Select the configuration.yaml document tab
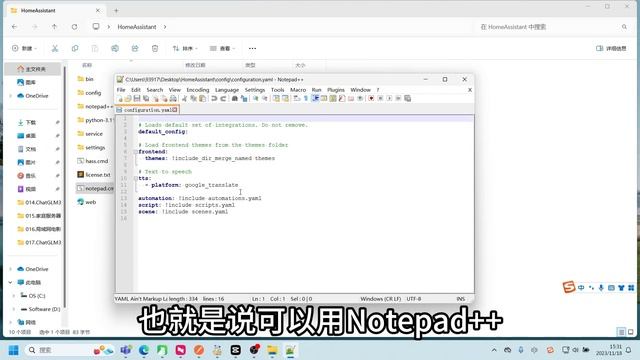 click(x=147, y=110)
